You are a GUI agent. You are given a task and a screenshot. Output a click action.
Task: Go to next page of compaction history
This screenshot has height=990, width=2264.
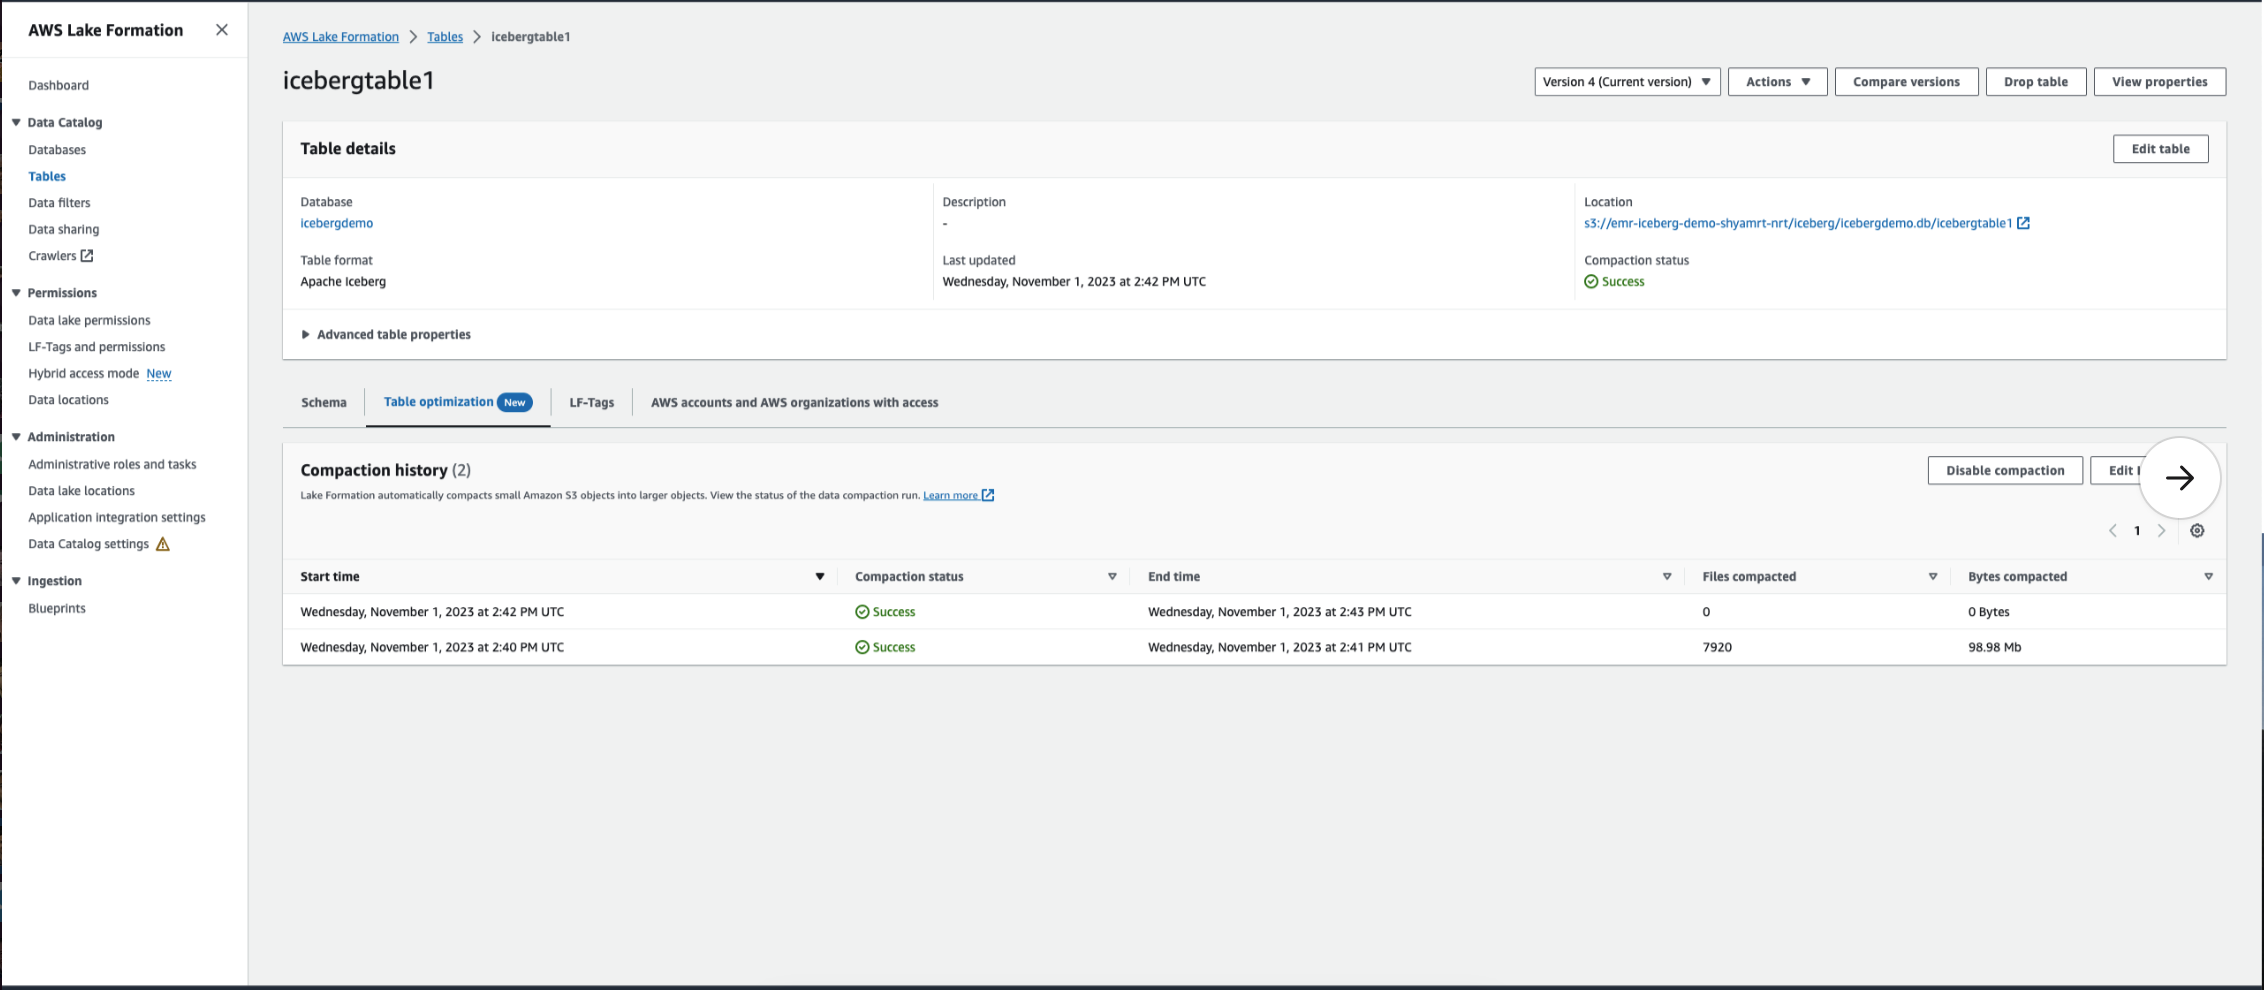(2161, 531)
